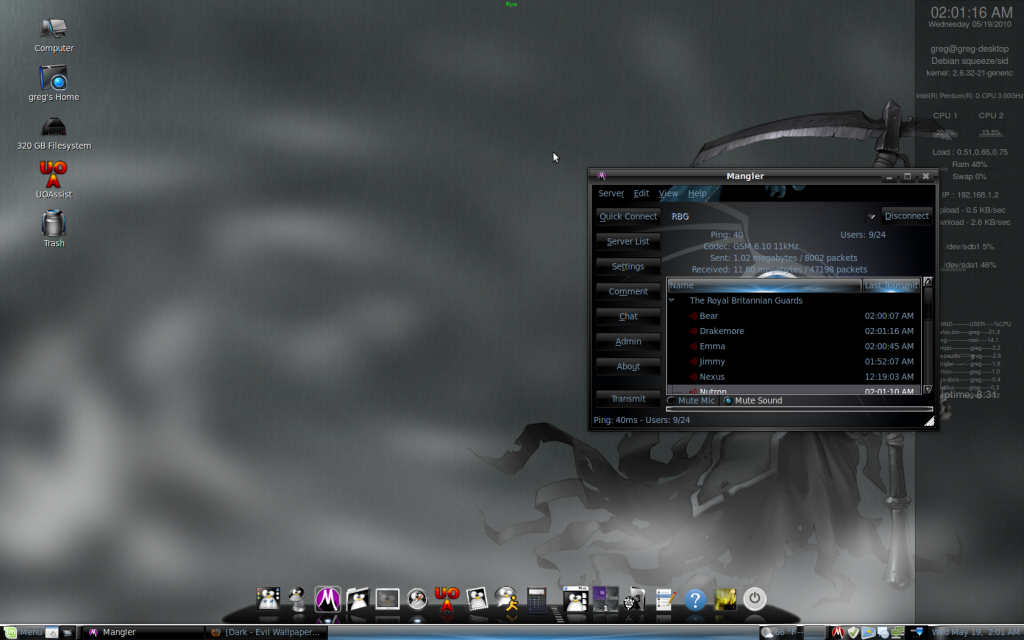This screenshot has width=1024, height=640.
Task: Click the speaker icon beside Bear
Action: [693, 315]
